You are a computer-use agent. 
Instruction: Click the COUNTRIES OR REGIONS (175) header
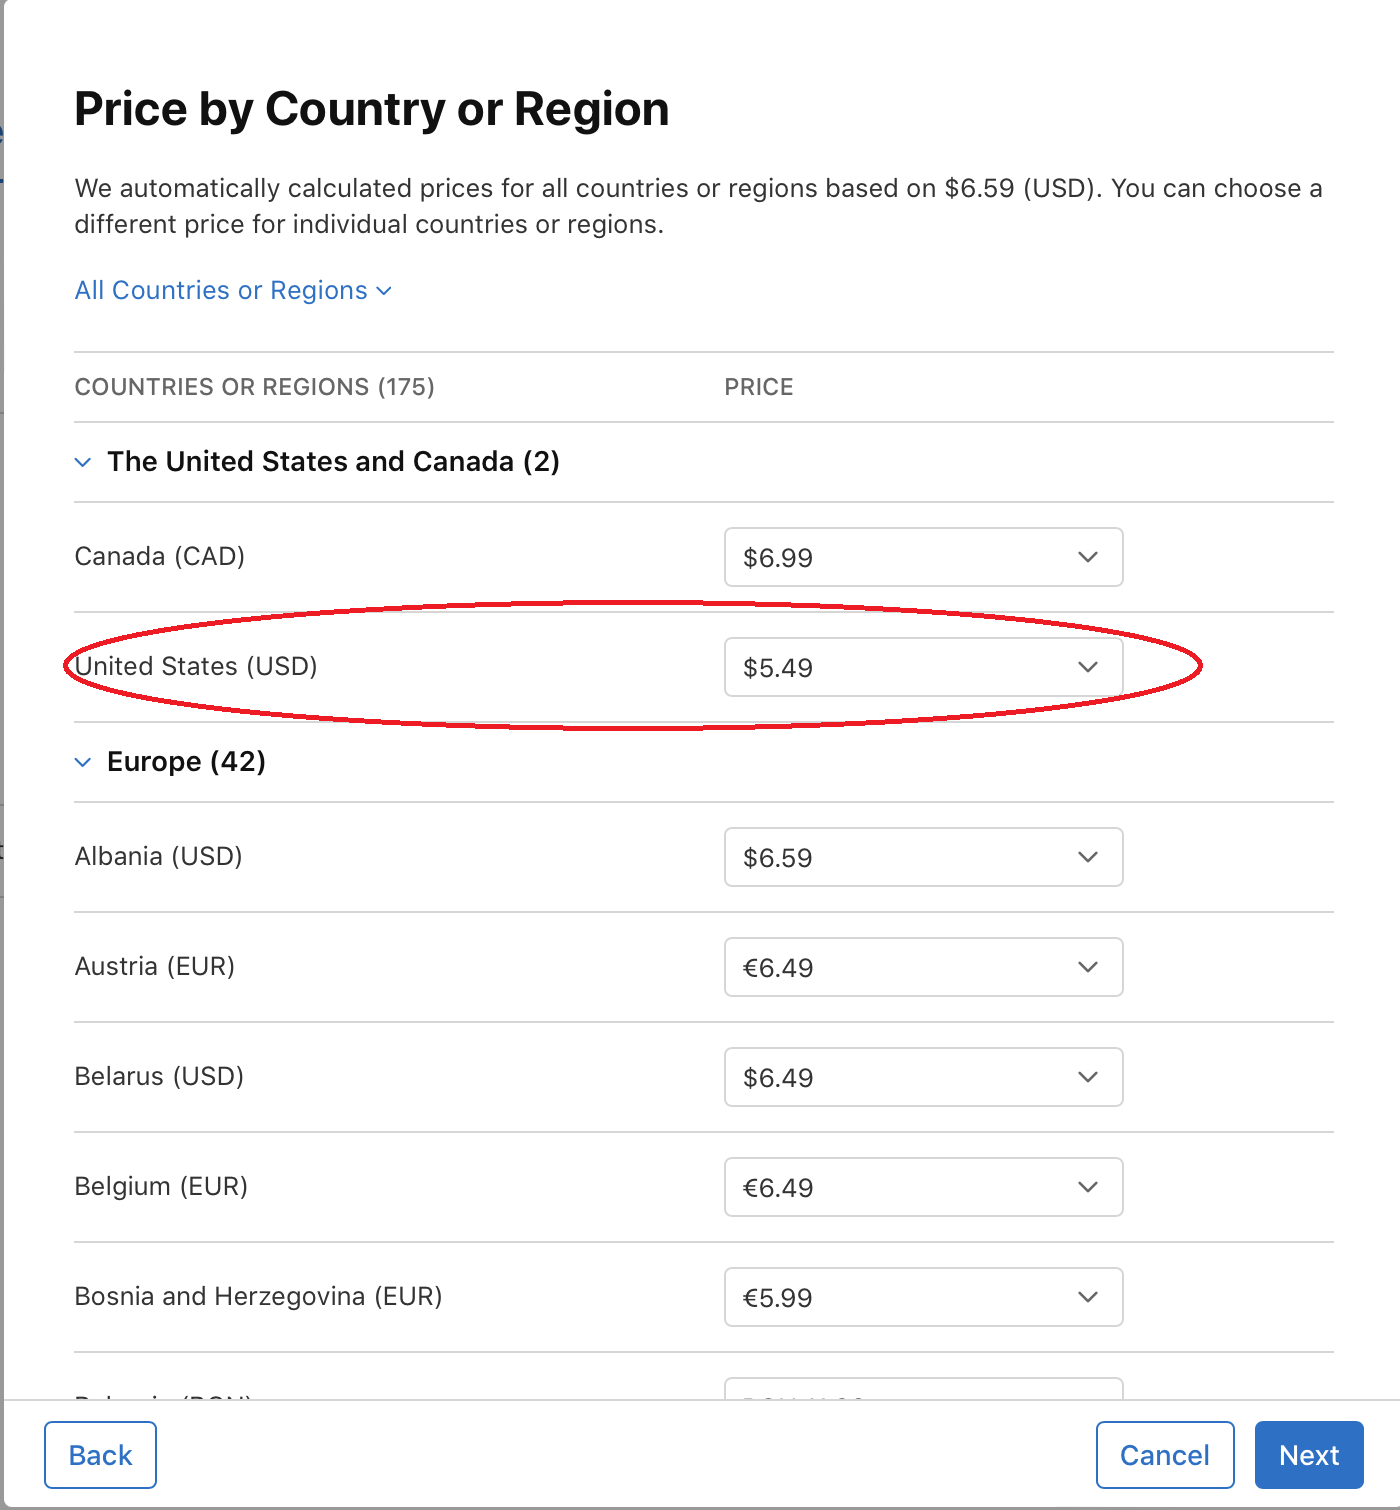(254, 387)
